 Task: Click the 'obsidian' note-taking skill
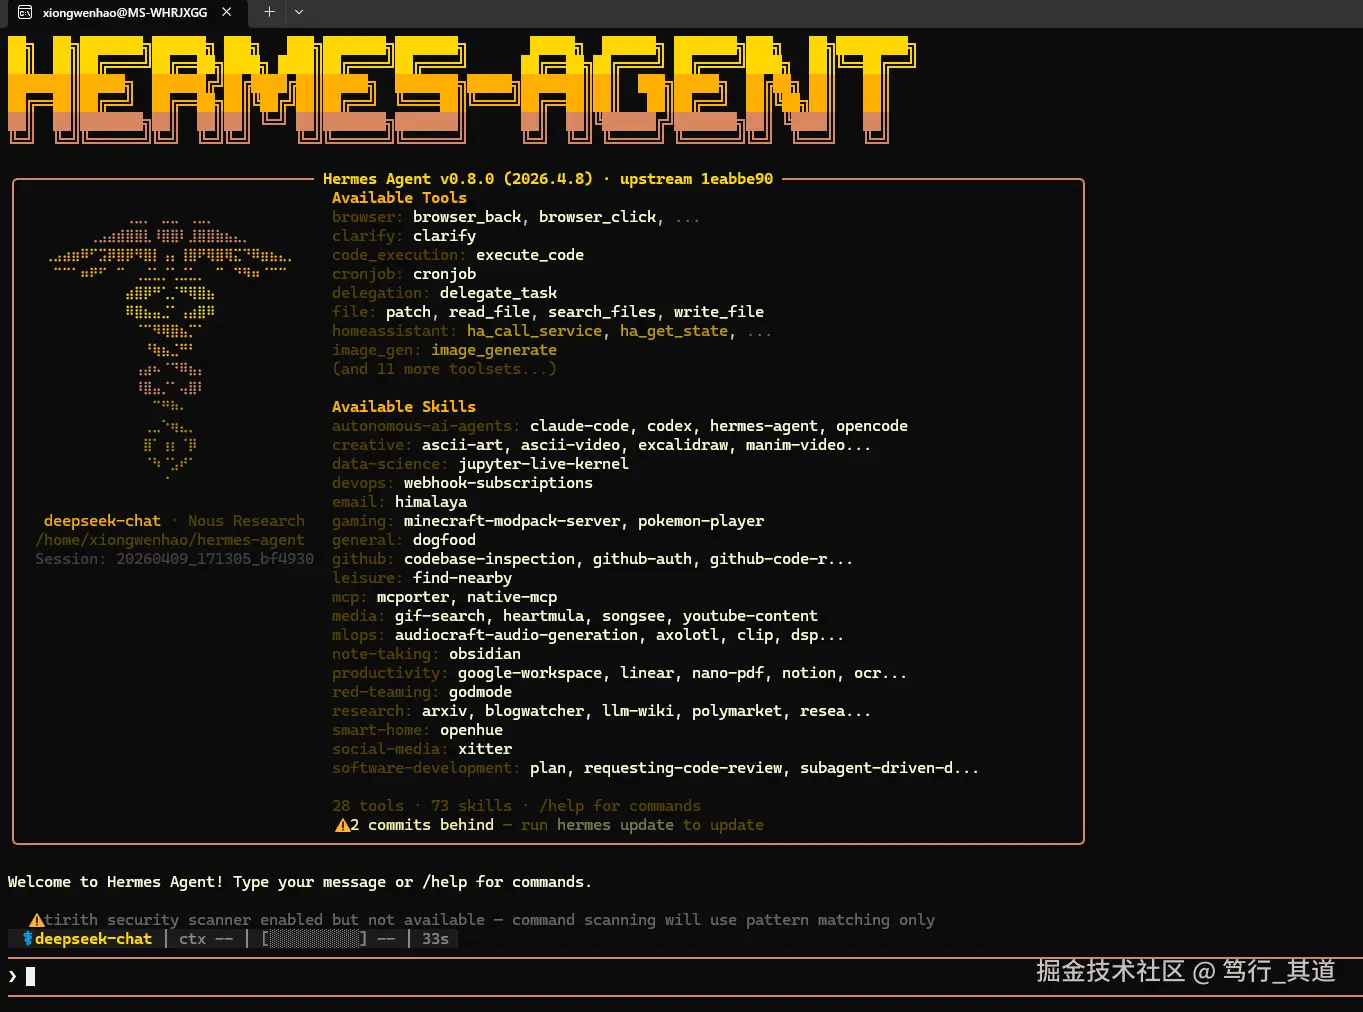[x=485, y=654]
